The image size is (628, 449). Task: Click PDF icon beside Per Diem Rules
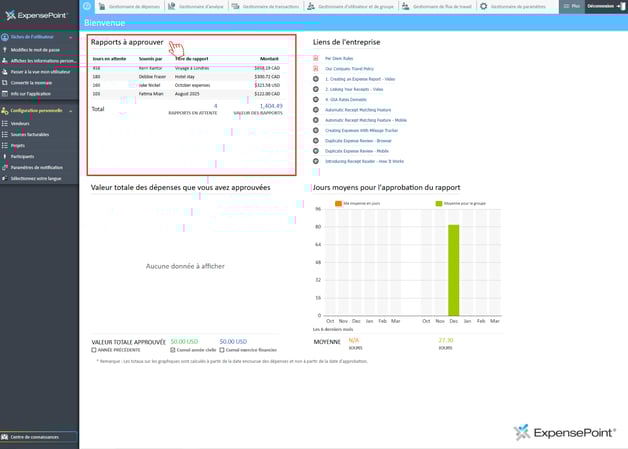[316, 58]
